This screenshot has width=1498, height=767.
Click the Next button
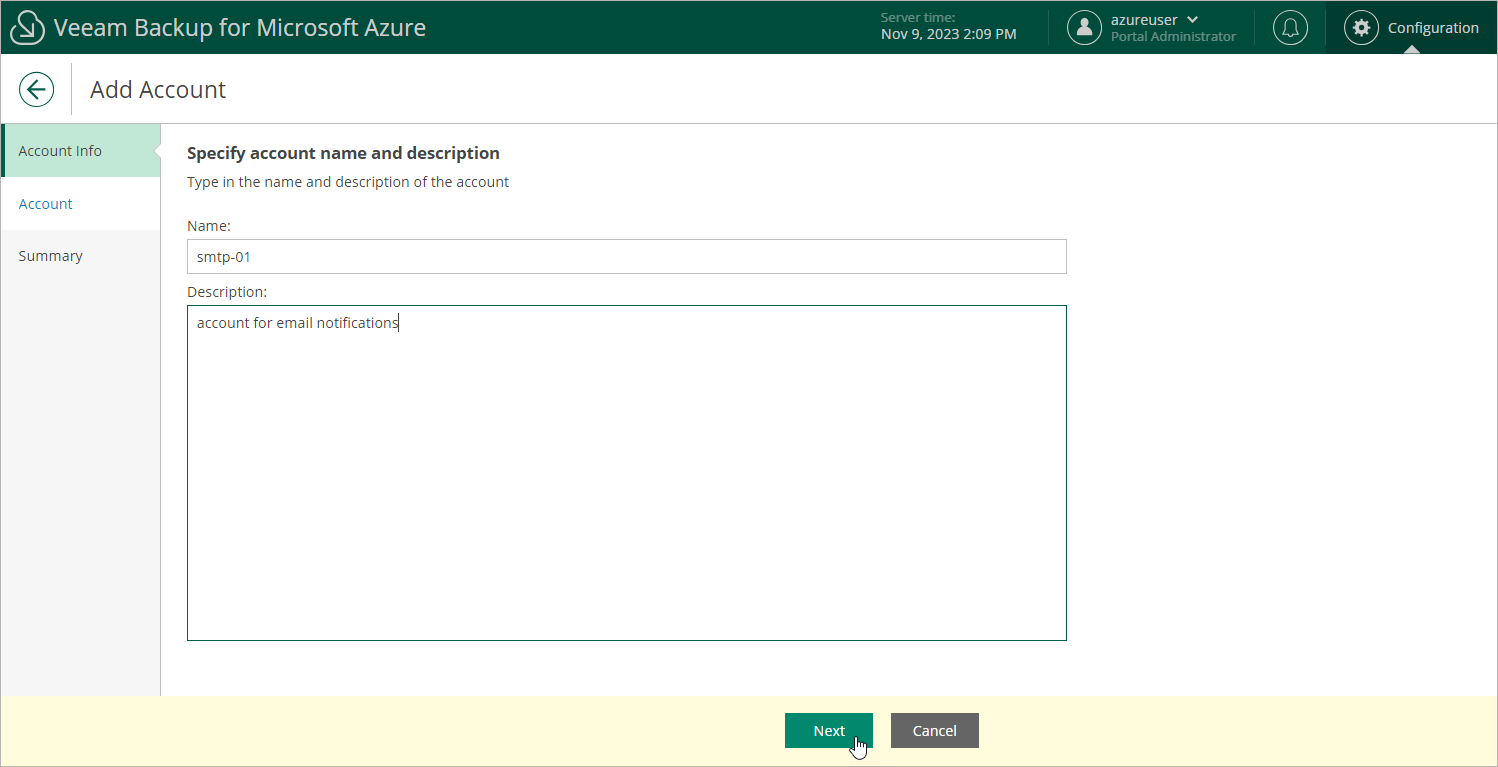[829, 731]
